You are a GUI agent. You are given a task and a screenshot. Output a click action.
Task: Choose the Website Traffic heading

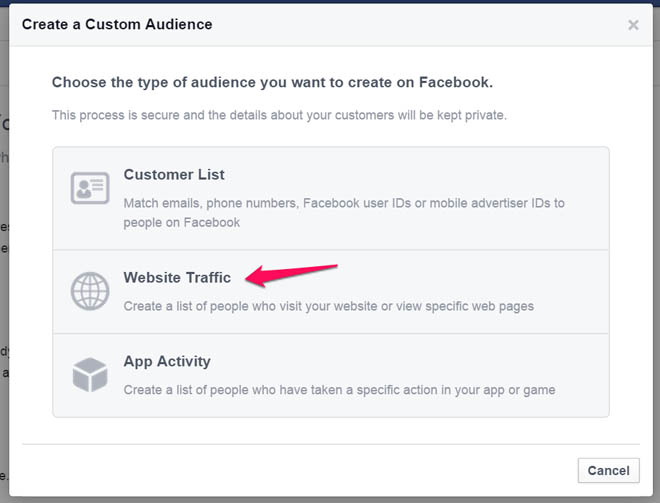[x=177, y=278]
